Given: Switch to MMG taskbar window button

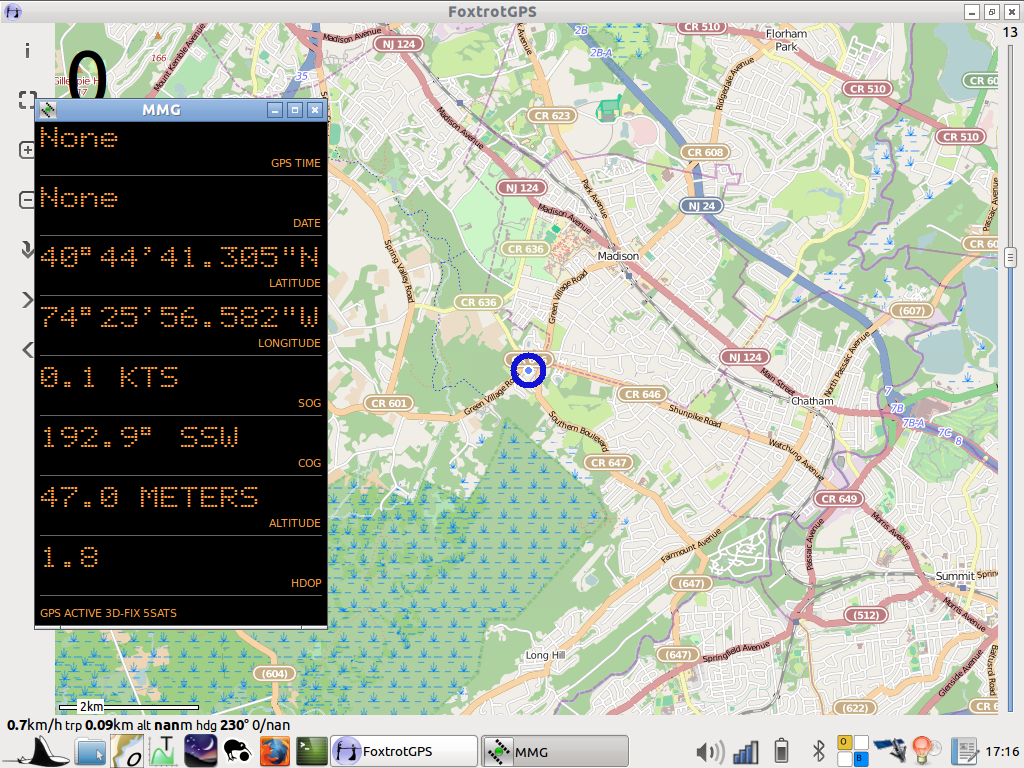Looking at the screenshot, I should pos(555,752).
